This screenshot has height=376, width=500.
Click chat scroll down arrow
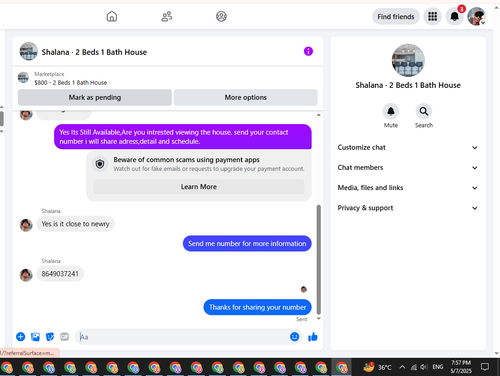(319, 318)
